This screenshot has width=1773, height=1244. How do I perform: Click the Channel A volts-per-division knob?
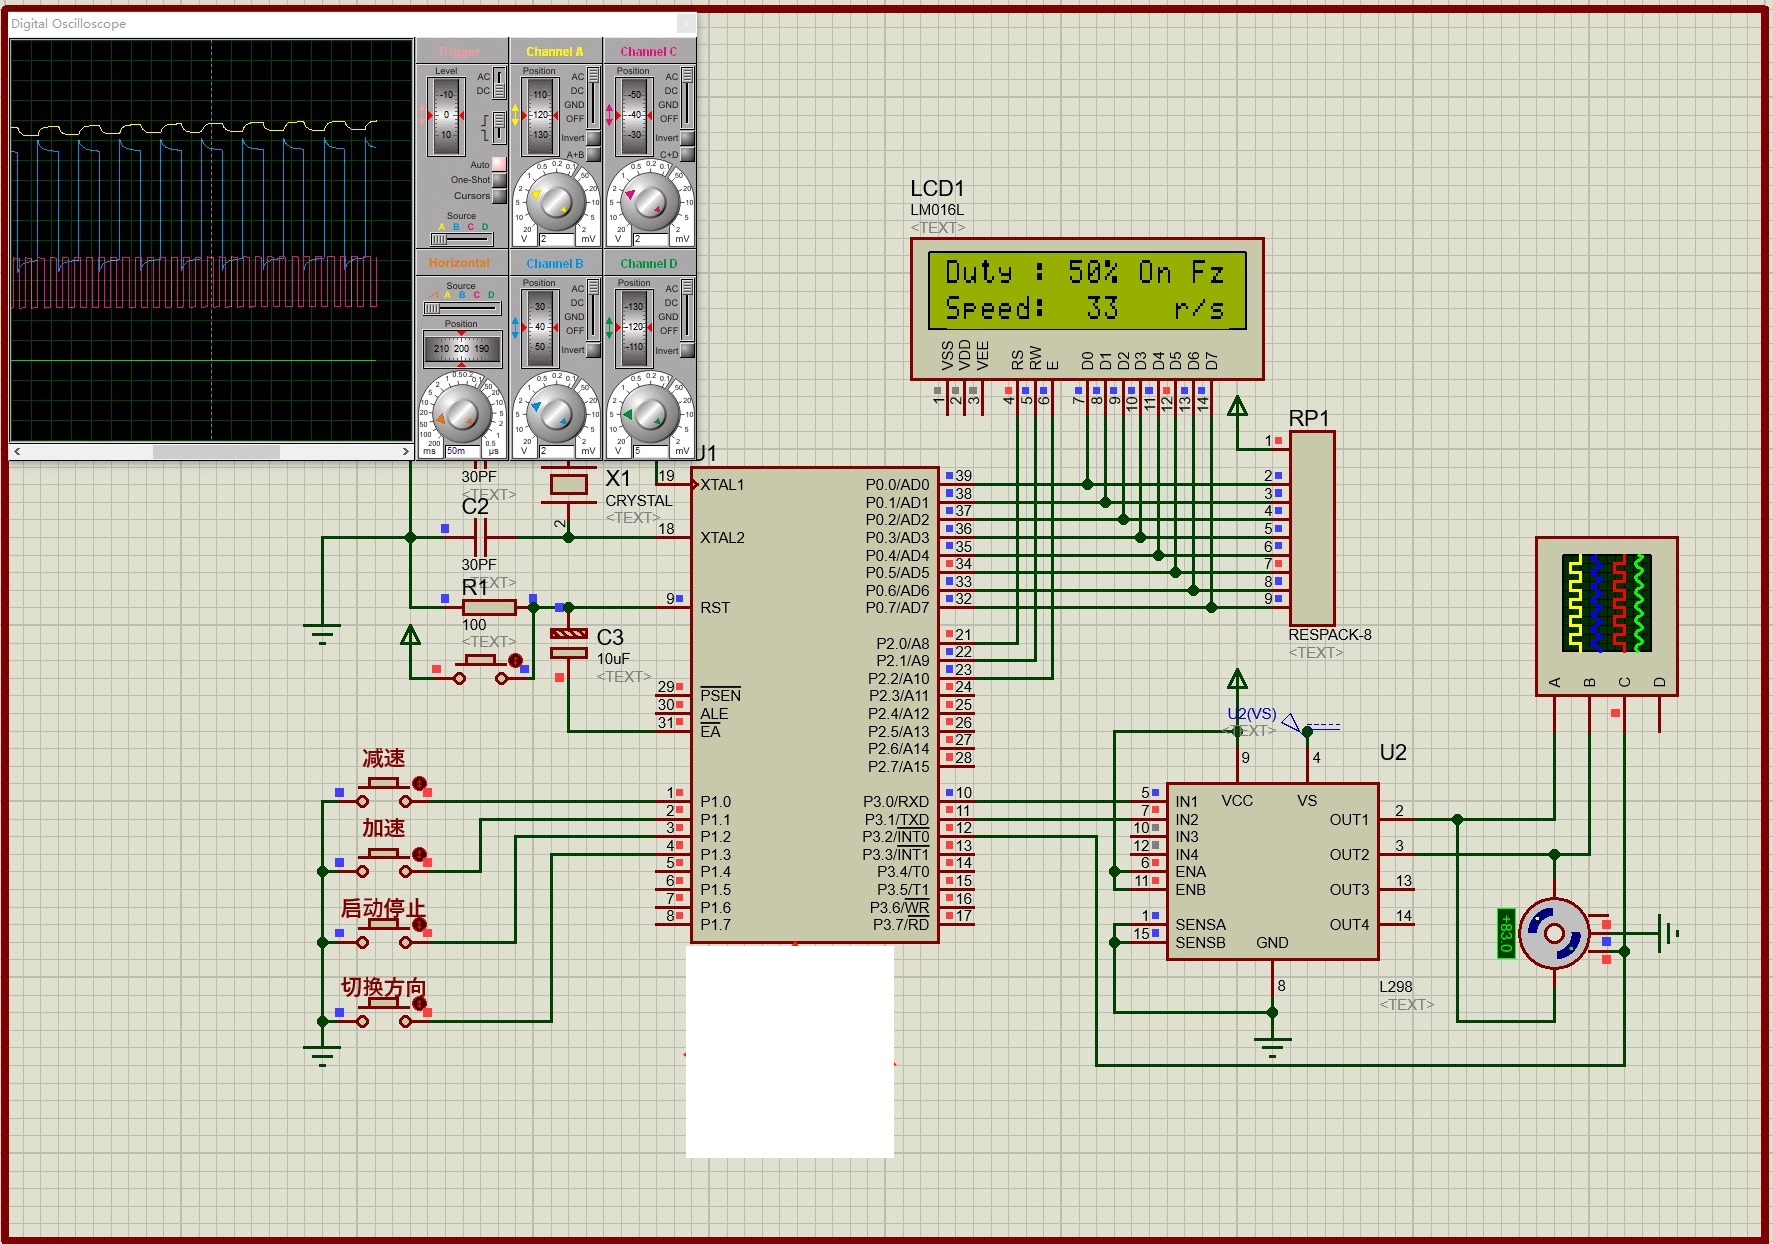555,201
